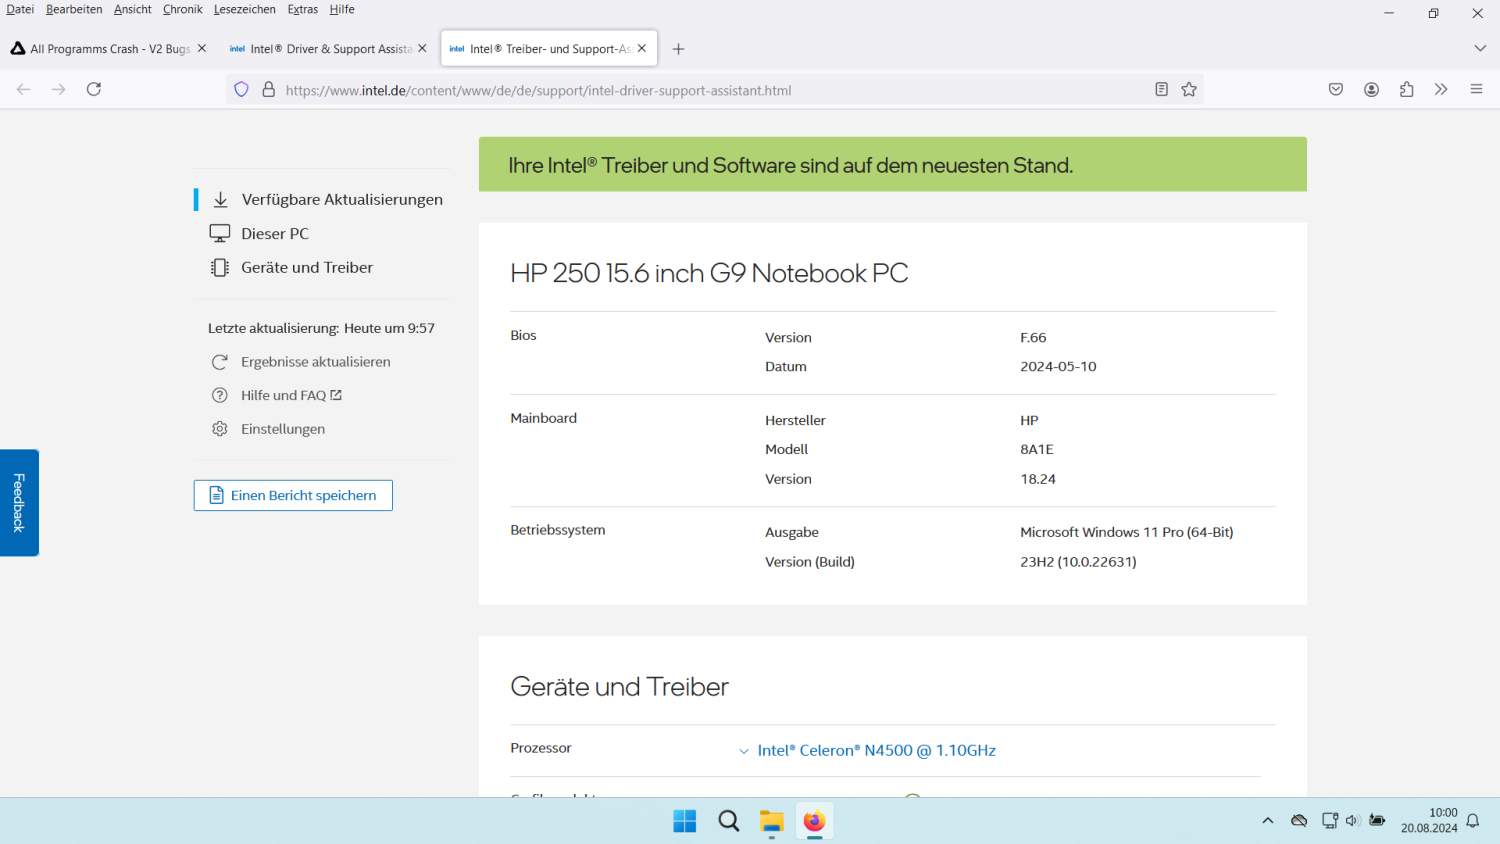Select Dieser PC monitor icon in sidebar
Image resolution: width=1500 pixels, height=844 pixels.
tap(219, 233)
